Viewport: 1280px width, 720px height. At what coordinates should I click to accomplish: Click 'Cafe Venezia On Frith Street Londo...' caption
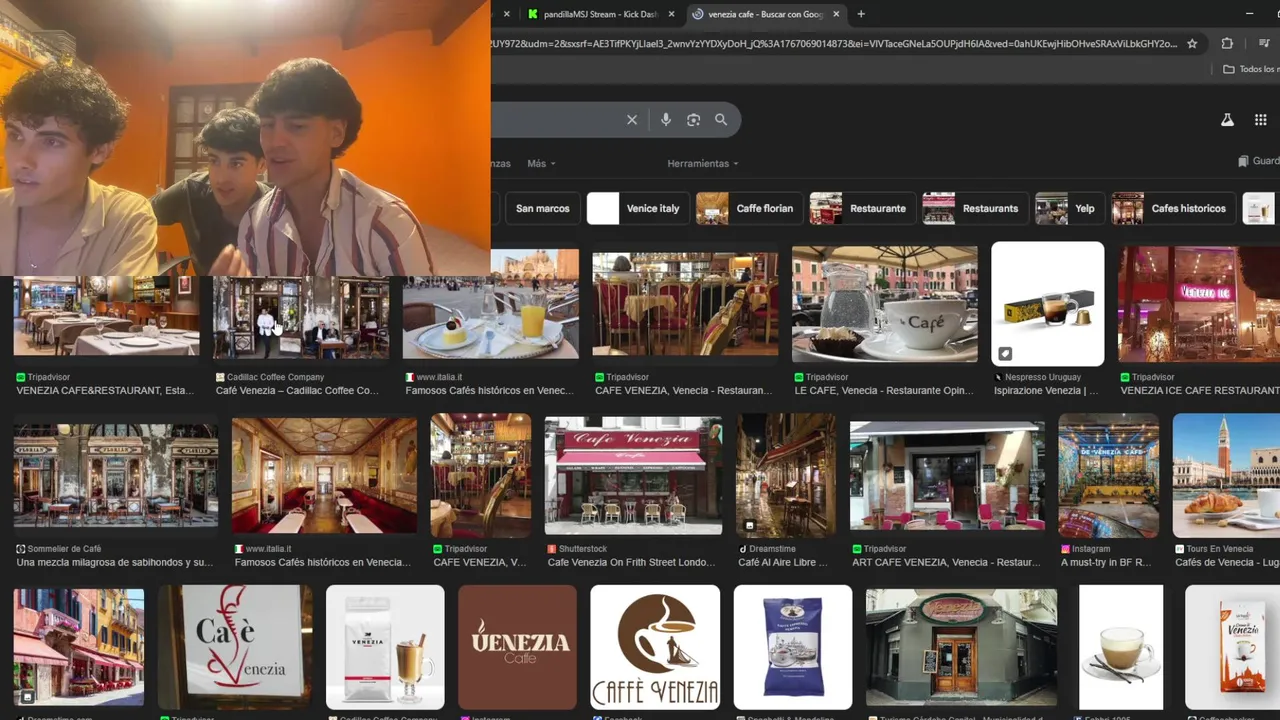click(x=632, y=563)
